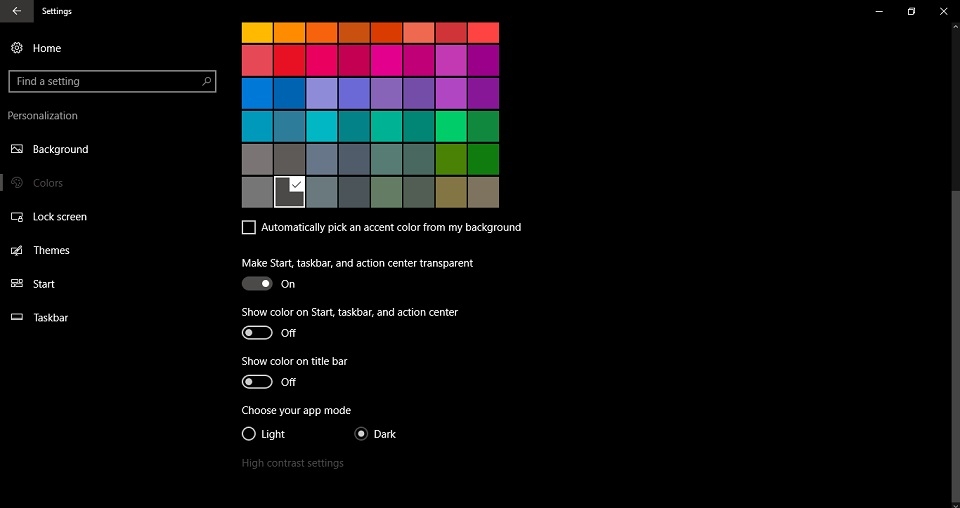Click the Background picture icon
Image resolution: width=960 pixels, height=508 pixels.
click(x=17, y=149)
